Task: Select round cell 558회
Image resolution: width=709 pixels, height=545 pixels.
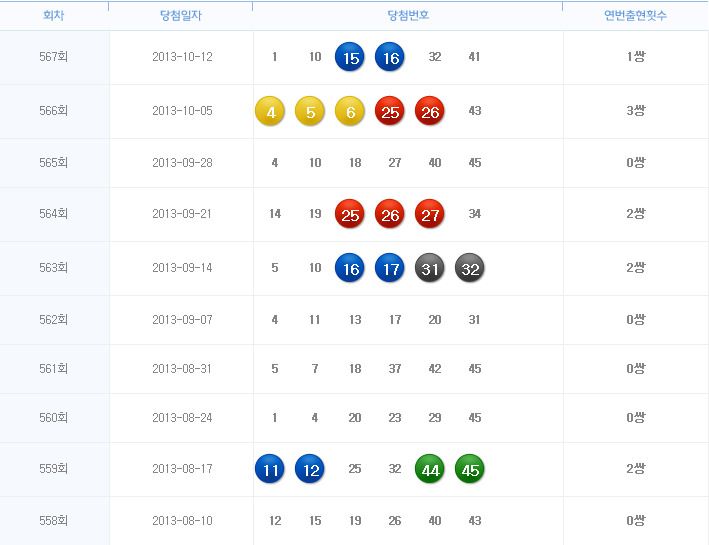Action: (x=54, y=521)
